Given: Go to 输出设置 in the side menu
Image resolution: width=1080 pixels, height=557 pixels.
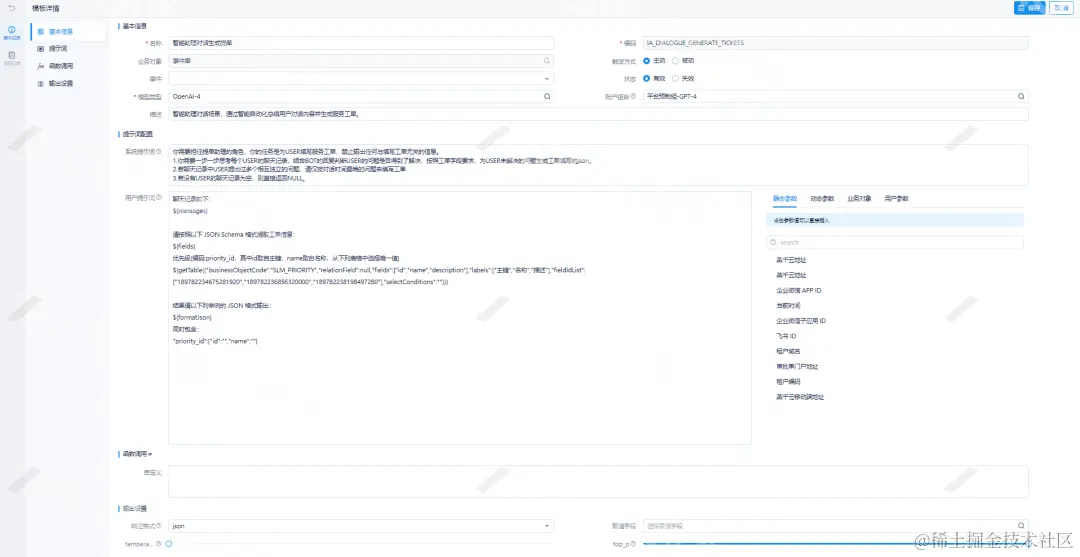Looking at the screenshot, I should click(61, 83).
